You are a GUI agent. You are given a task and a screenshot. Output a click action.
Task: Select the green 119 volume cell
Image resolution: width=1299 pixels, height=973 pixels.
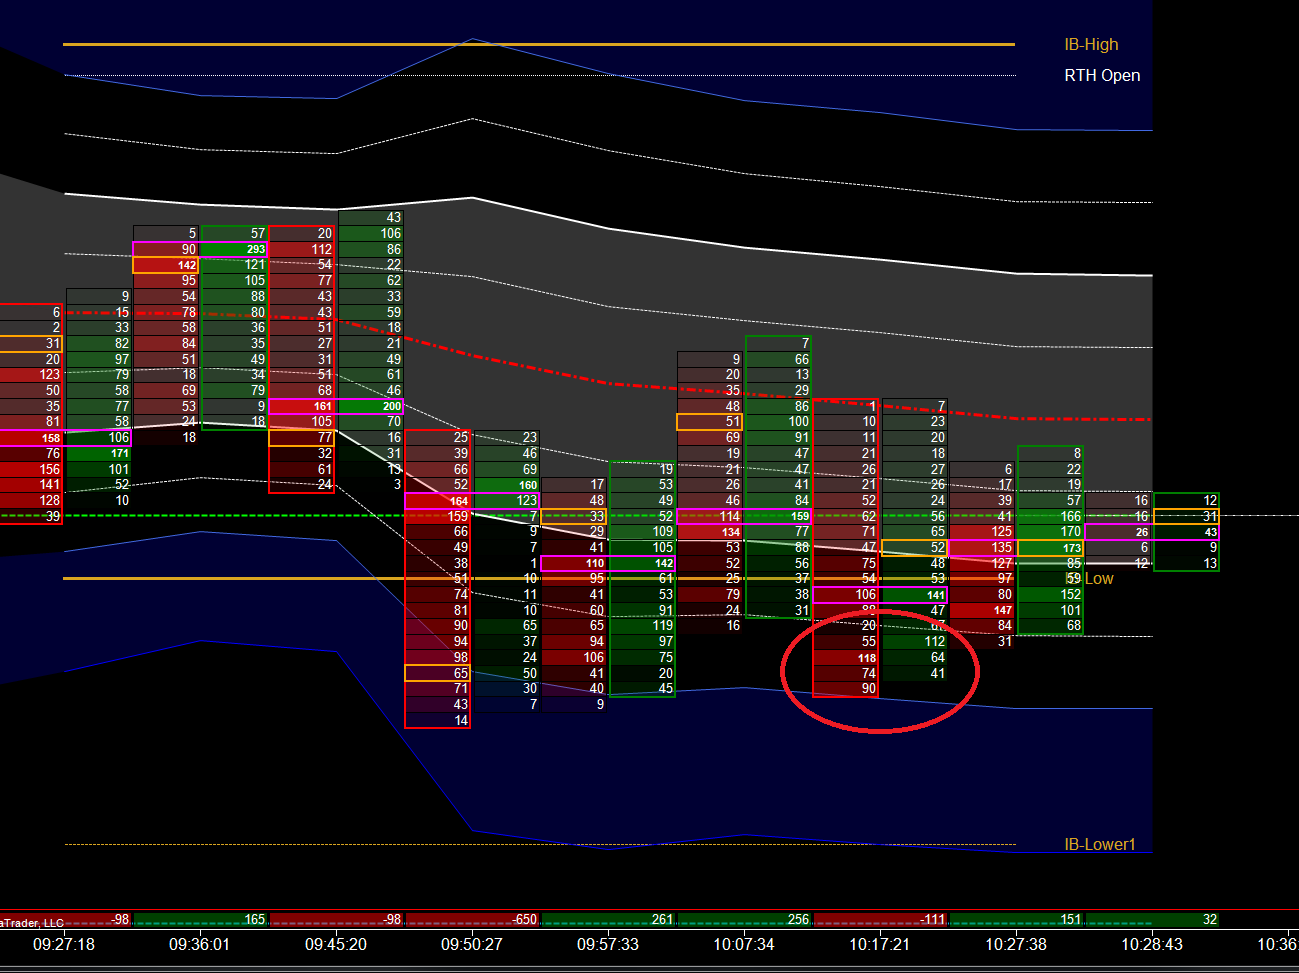click(x=642, y=626)
